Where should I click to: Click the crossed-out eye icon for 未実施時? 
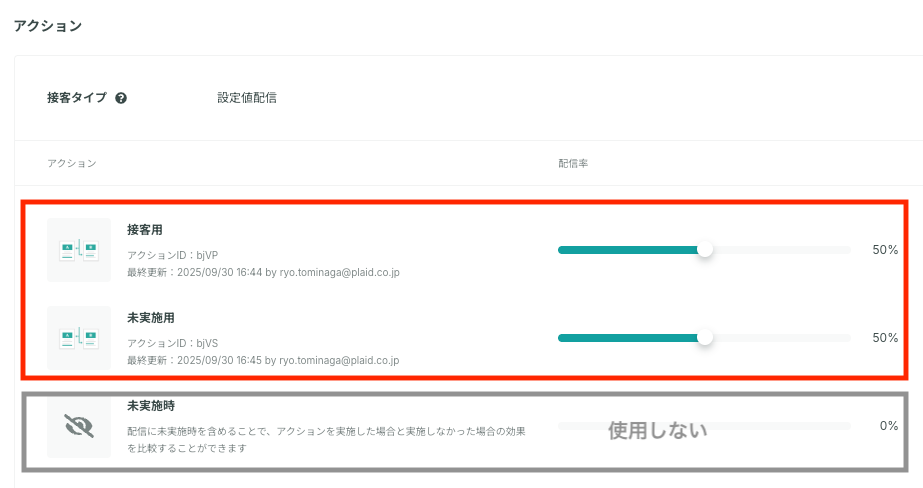(79, 426)
